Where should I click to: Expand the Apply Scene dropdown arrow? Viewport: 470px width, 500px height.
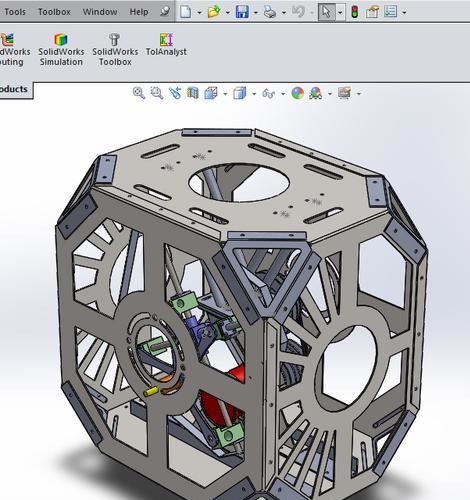coord(330,94)
